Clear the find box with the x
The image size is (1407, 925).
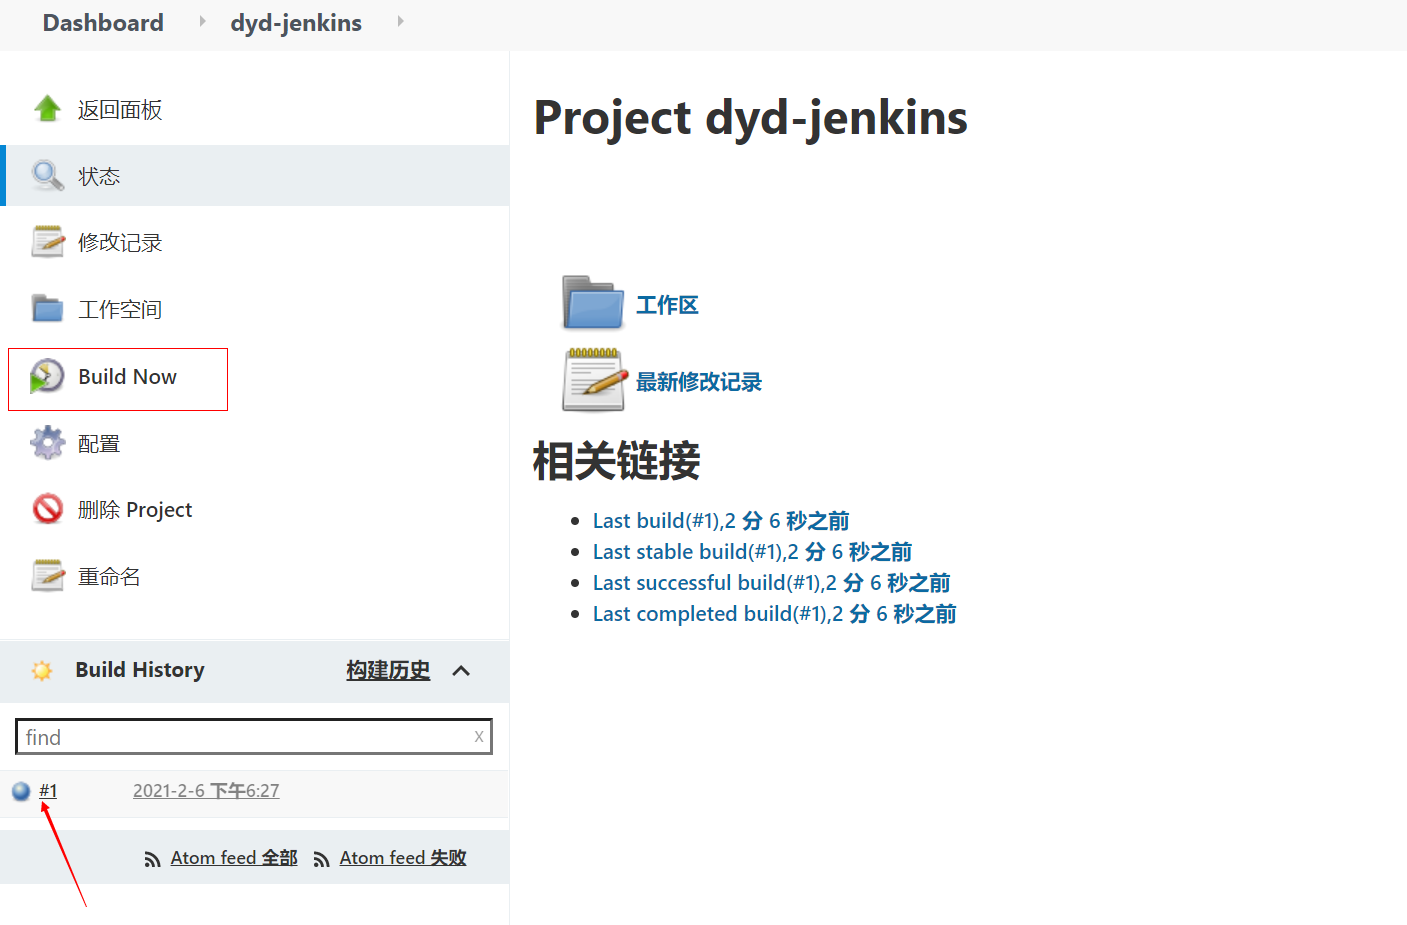point(479,736)
